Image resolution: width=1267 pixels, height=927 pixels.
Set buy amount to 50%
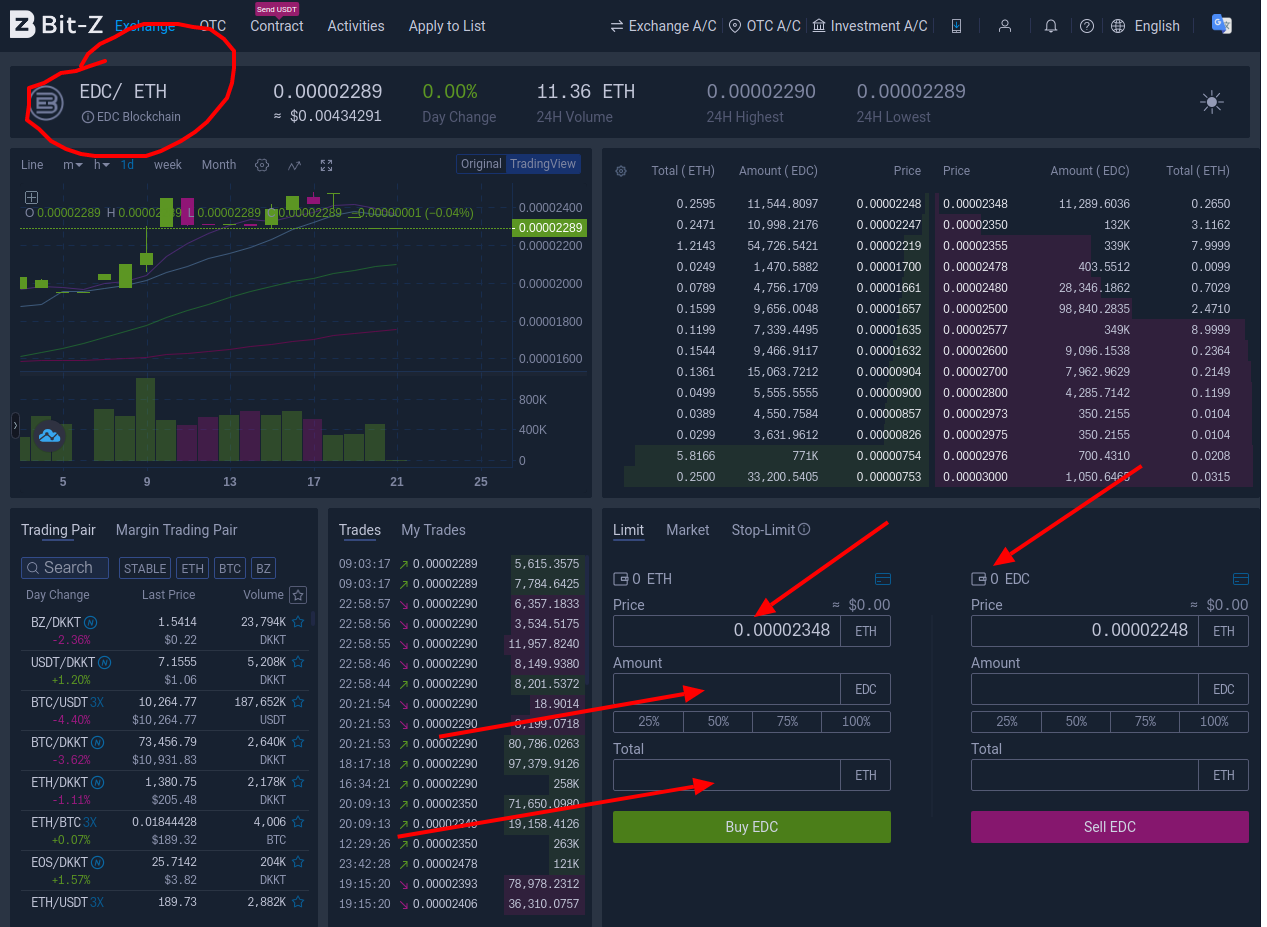tap(718, 721)
